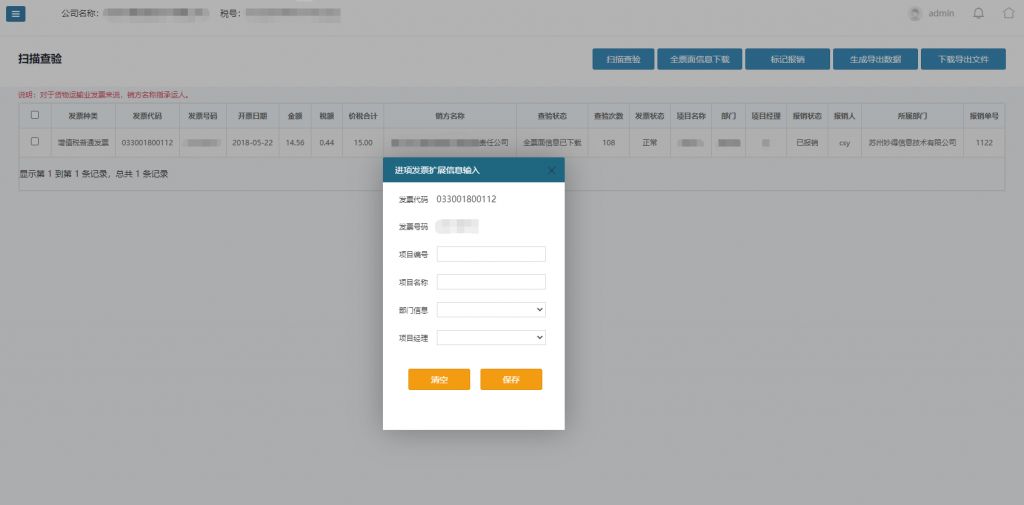Tick the select-all checkbox in table header
The image size is (1024, 505).
click(x=35, y=115)
